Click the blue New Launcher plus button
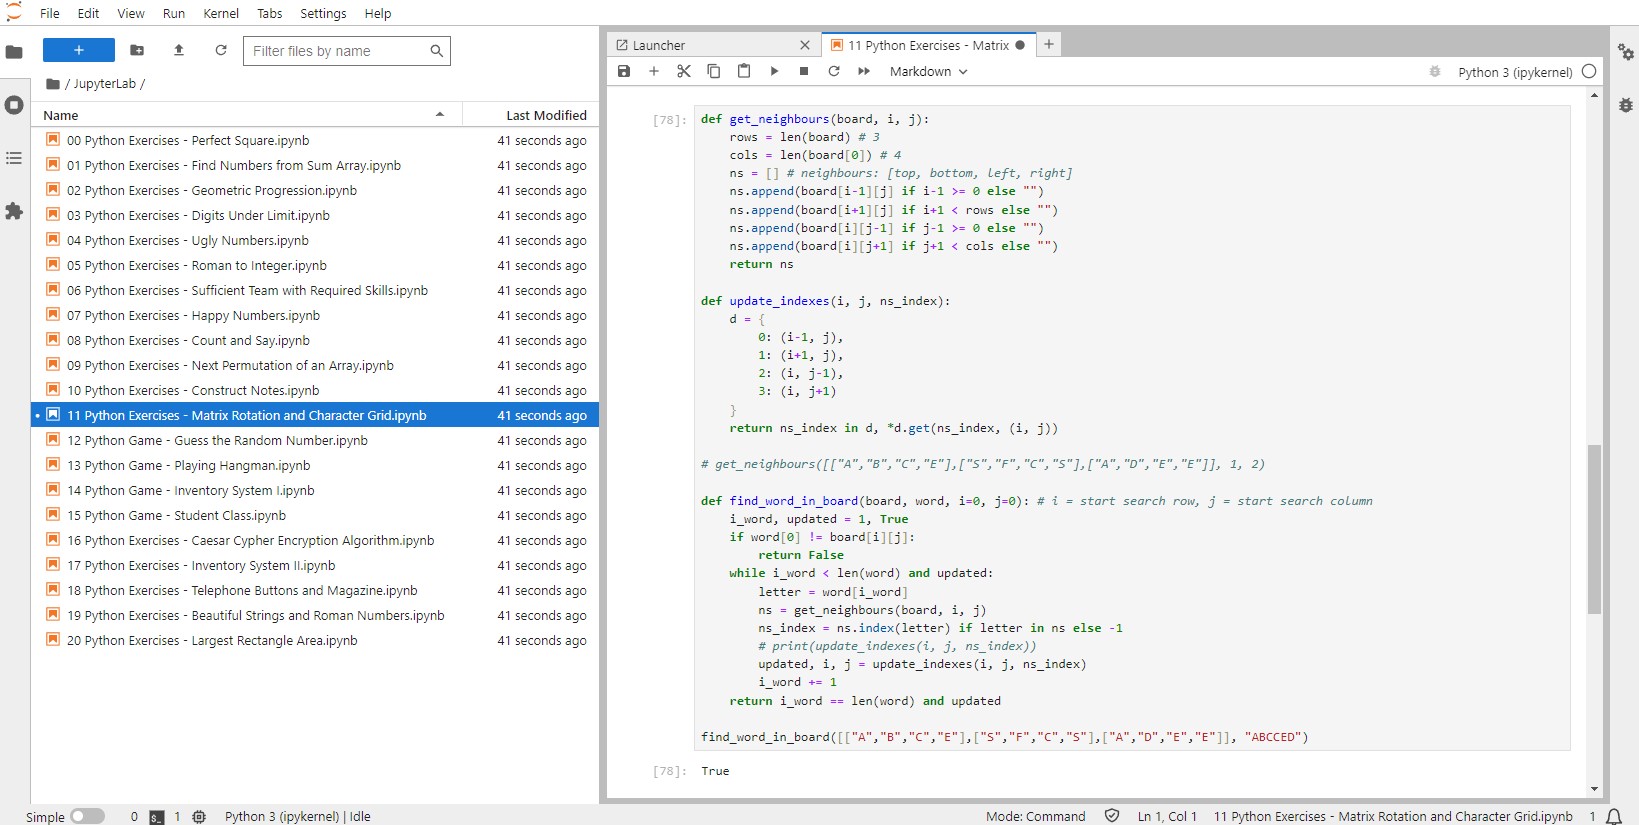 click(x=79, y=50)
